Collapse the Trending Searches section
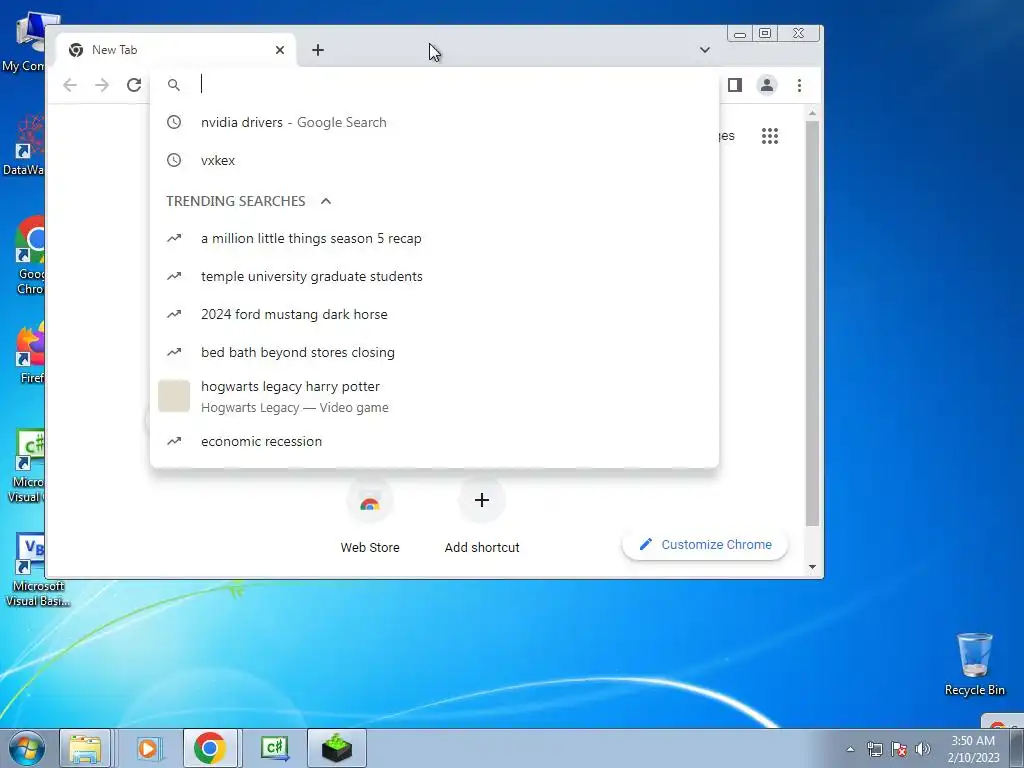 coord(326,201)
